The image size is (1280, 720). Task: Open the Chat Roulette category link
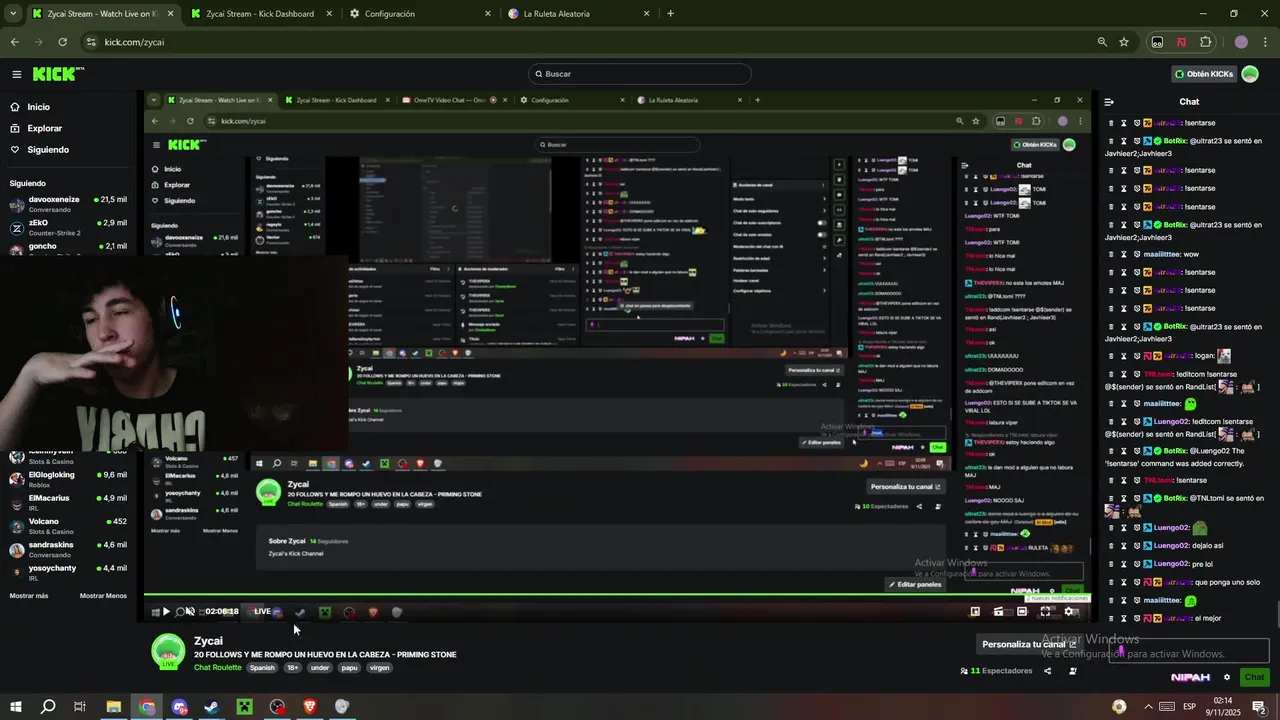point(218,668)
